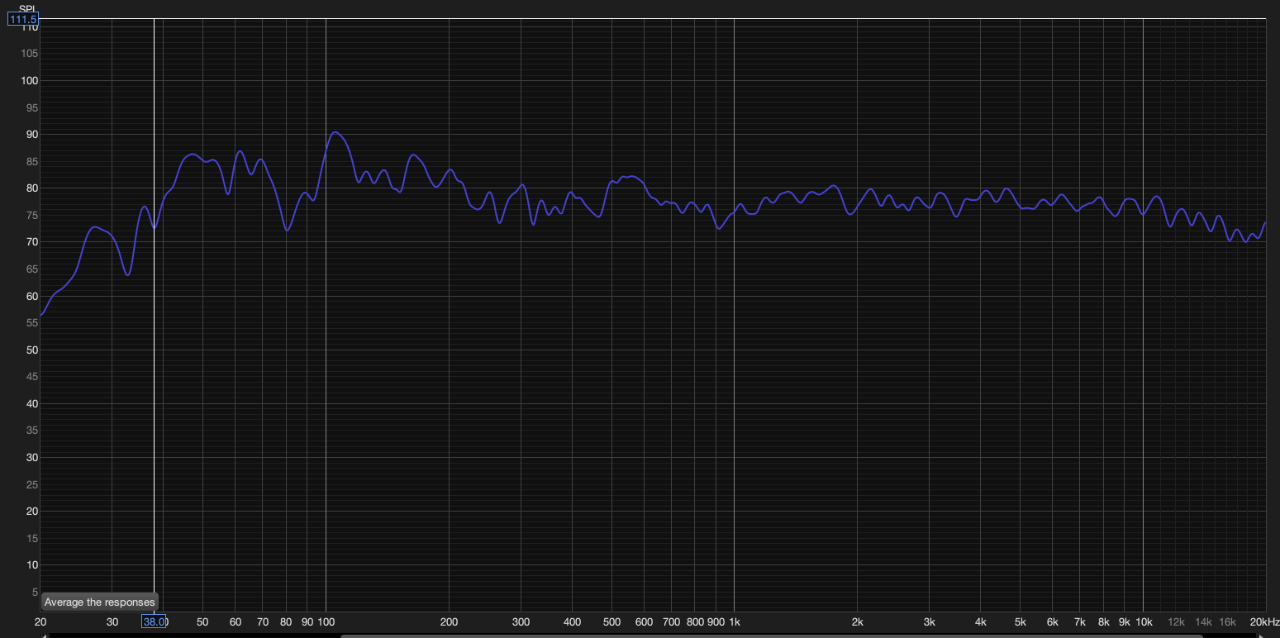This screenshot has width=1280, height=638.
Task: Click the curve dip near 80 Hz
Action: (x=287, y=230)
